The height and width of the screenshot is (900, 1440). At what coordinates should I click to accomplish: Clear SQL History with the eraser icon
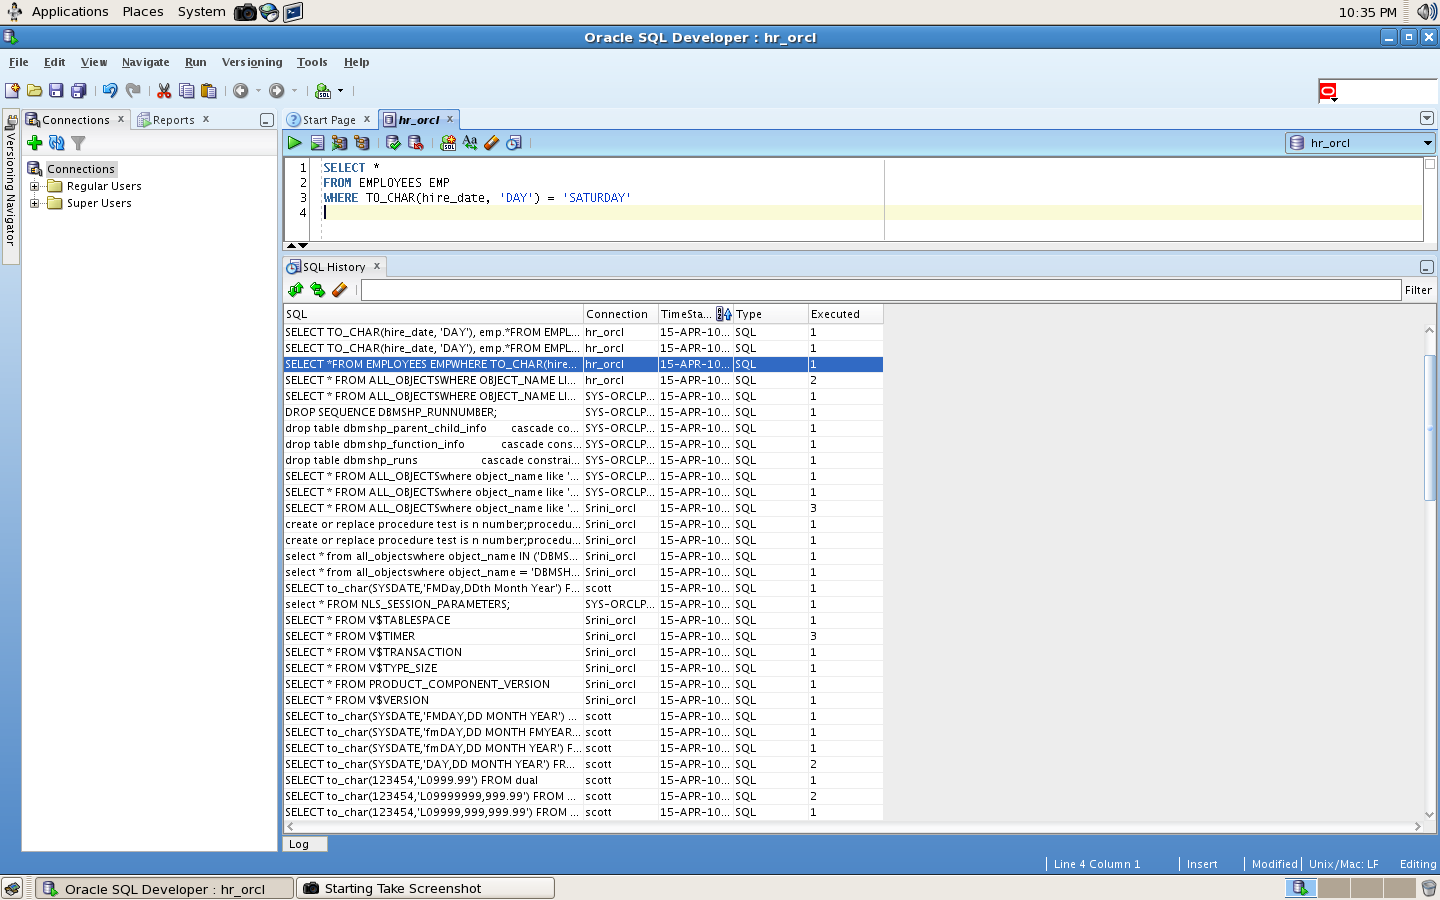(x=340, y=290)
